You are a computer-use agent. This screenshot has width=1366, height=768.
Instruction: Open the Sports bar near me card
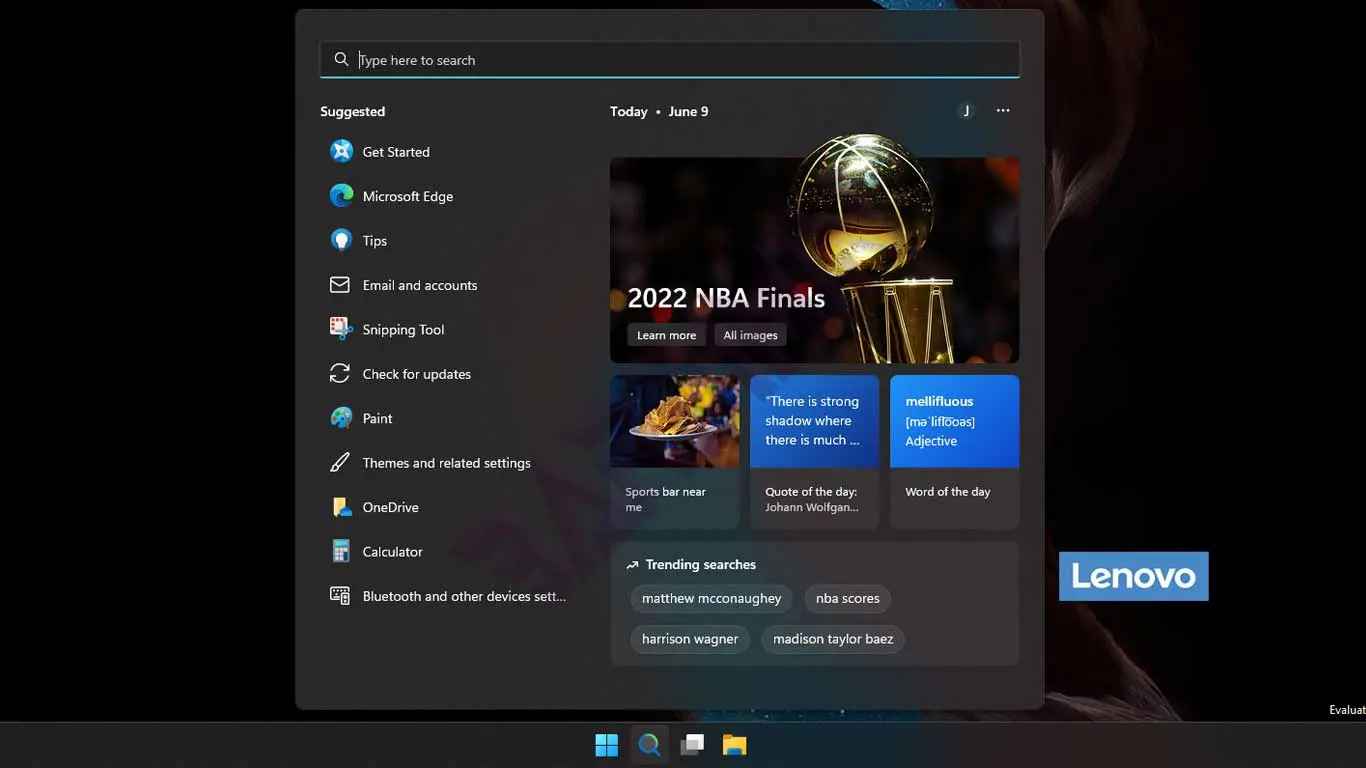pyautogui.click(x=675, y=451)
